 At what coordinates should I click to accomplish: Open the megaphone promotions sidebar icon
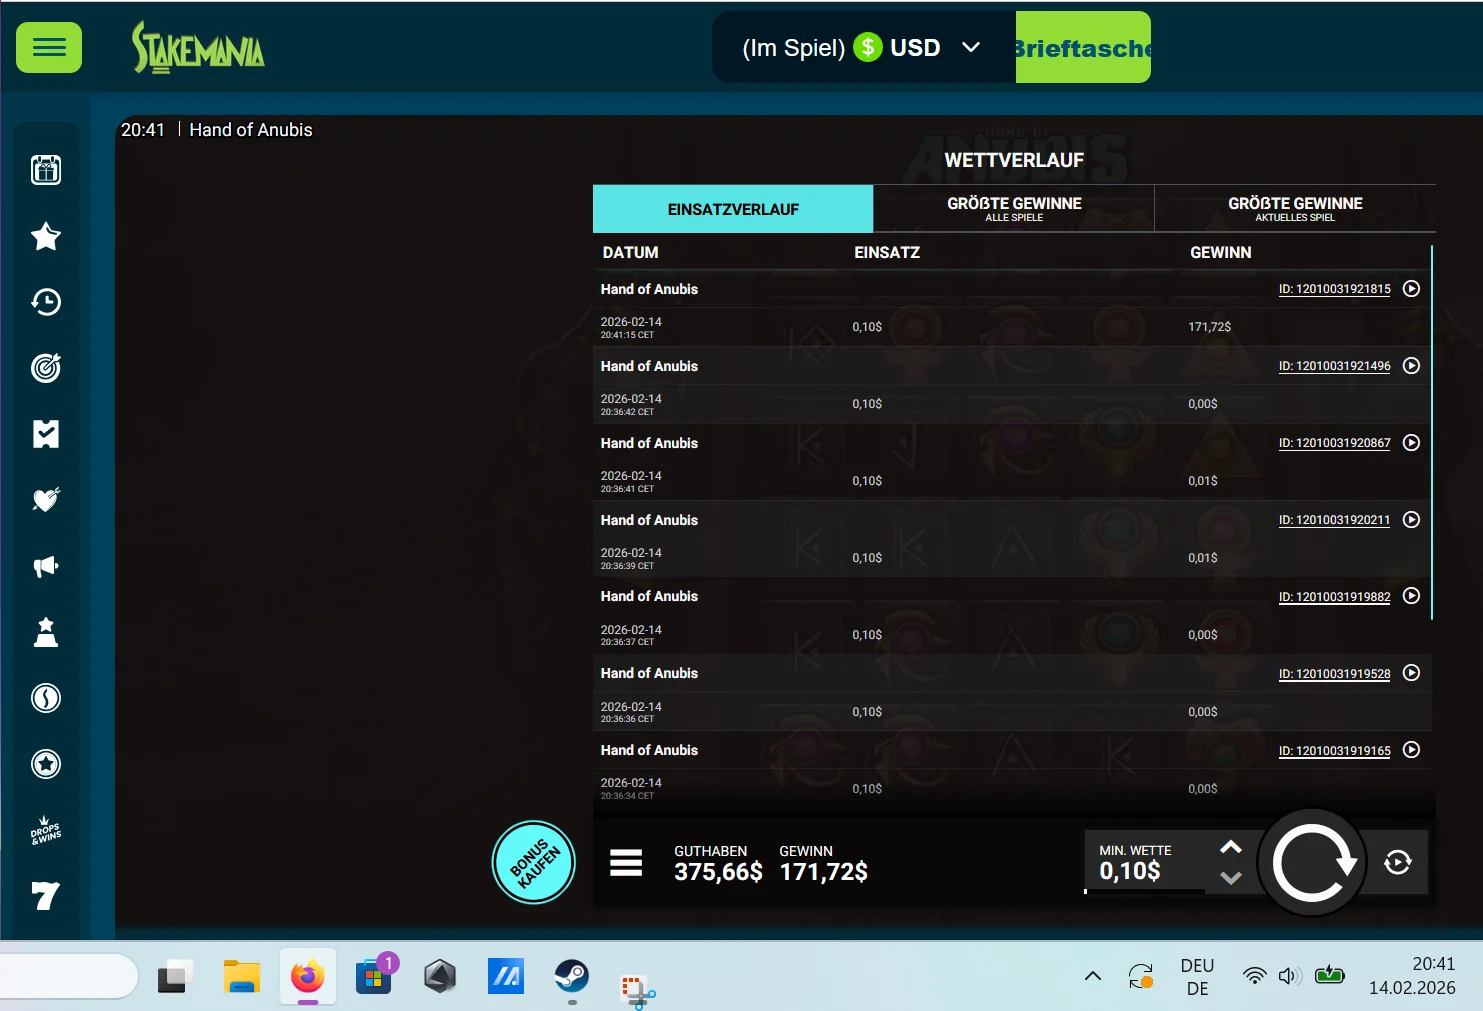pos(46,566)
